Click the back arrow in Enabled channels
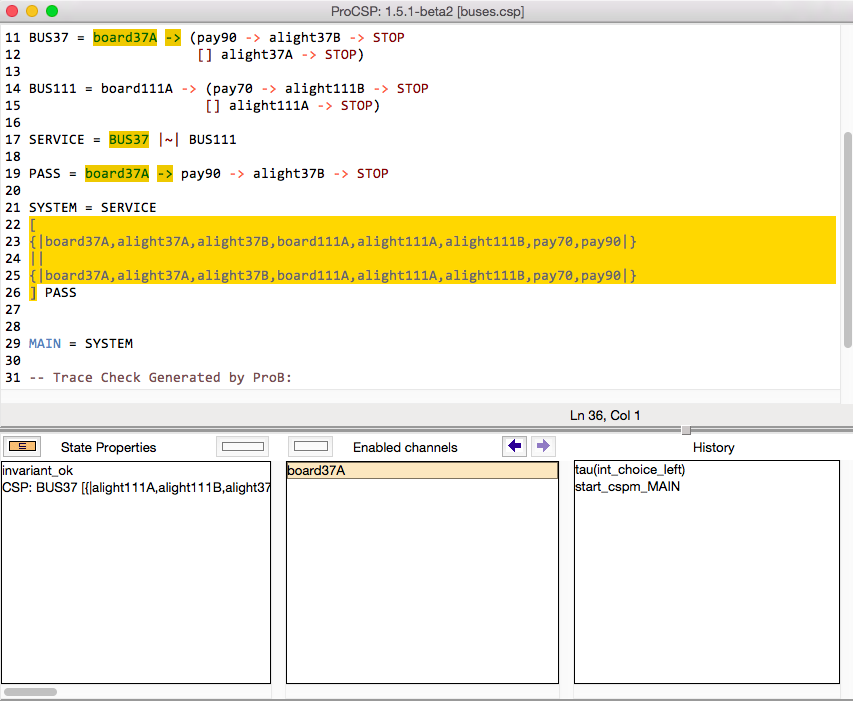 (515, 446)
